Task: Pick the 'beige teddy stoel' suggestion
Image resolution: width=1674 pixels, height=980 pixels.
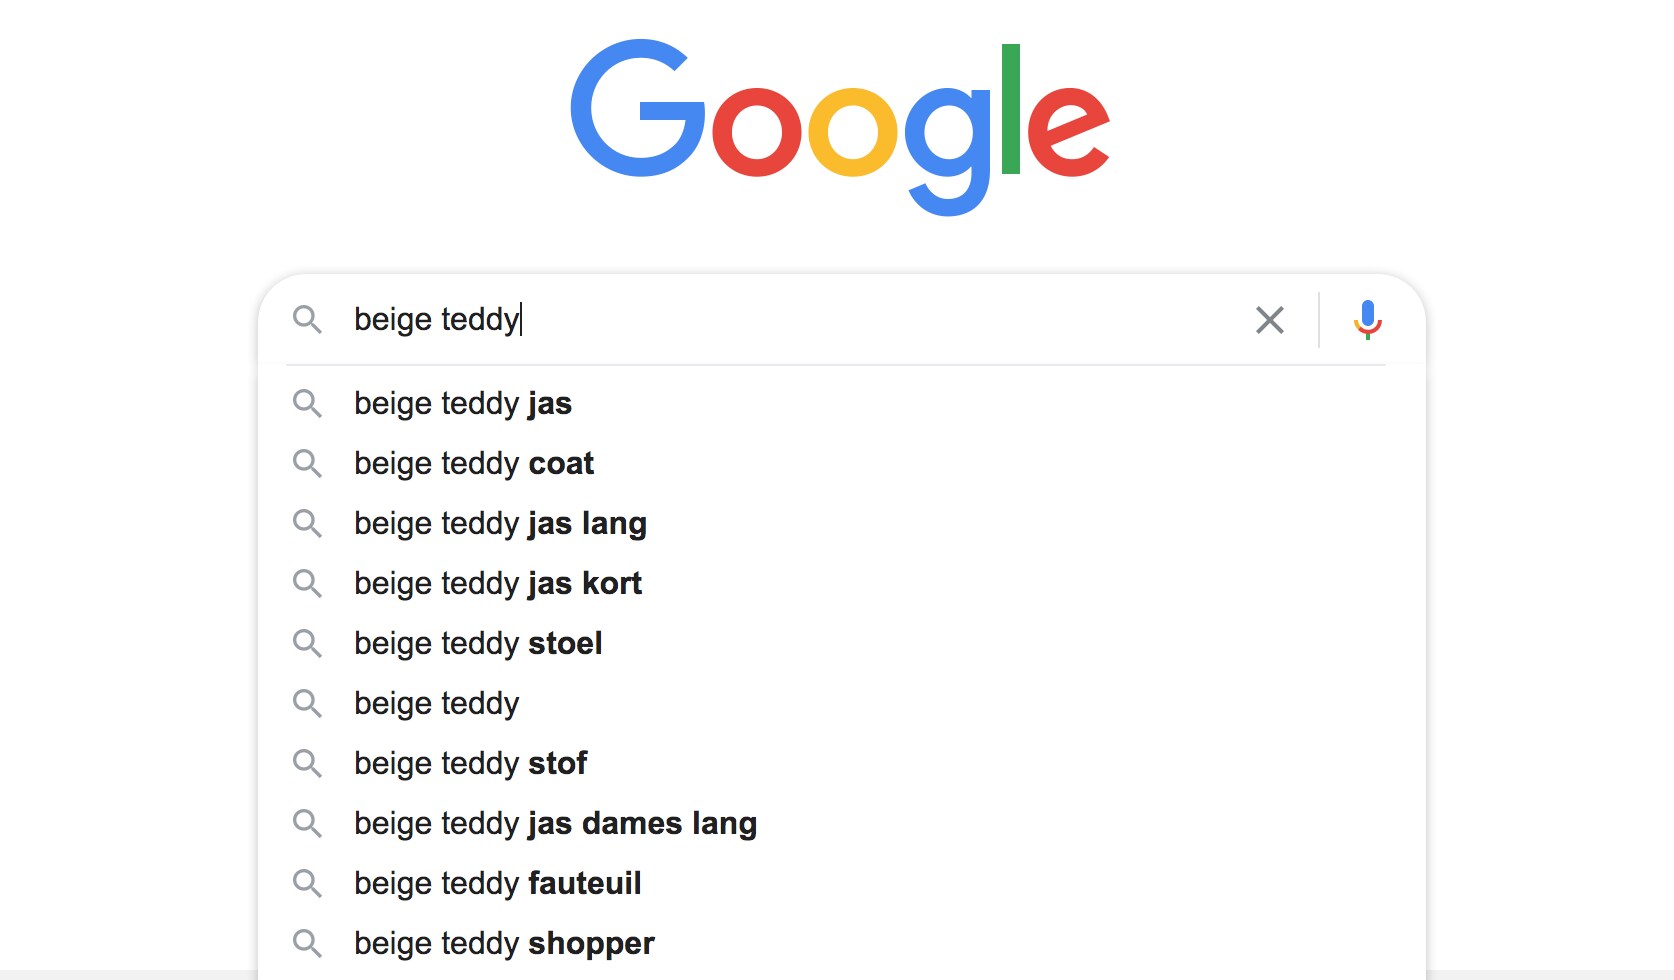Action: pos(842,644)
